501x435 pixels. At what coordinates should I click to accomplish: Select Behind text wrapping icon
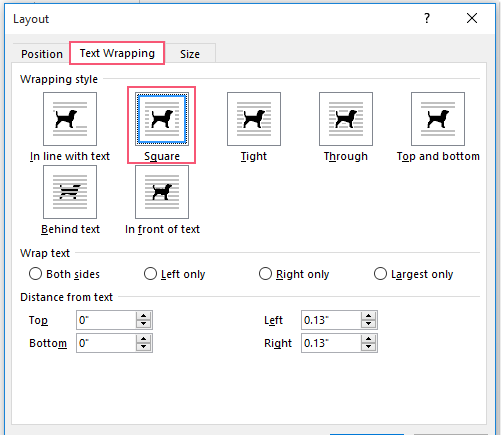[x=70, y=192]
